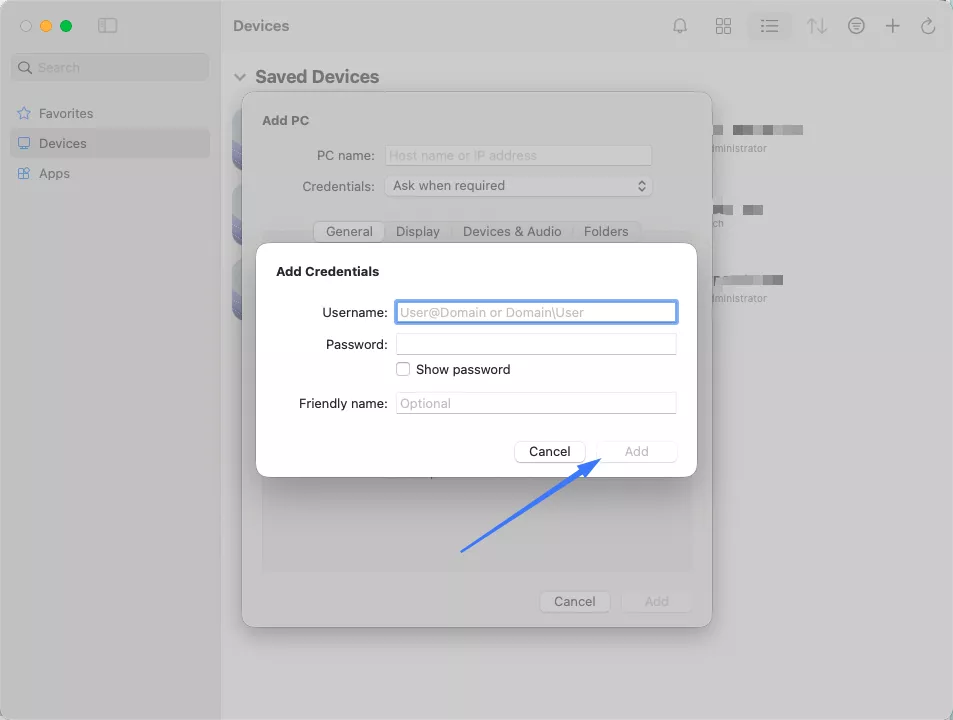
Task: Switch to the Devices & Audio tab
Action: pos(512,231)
